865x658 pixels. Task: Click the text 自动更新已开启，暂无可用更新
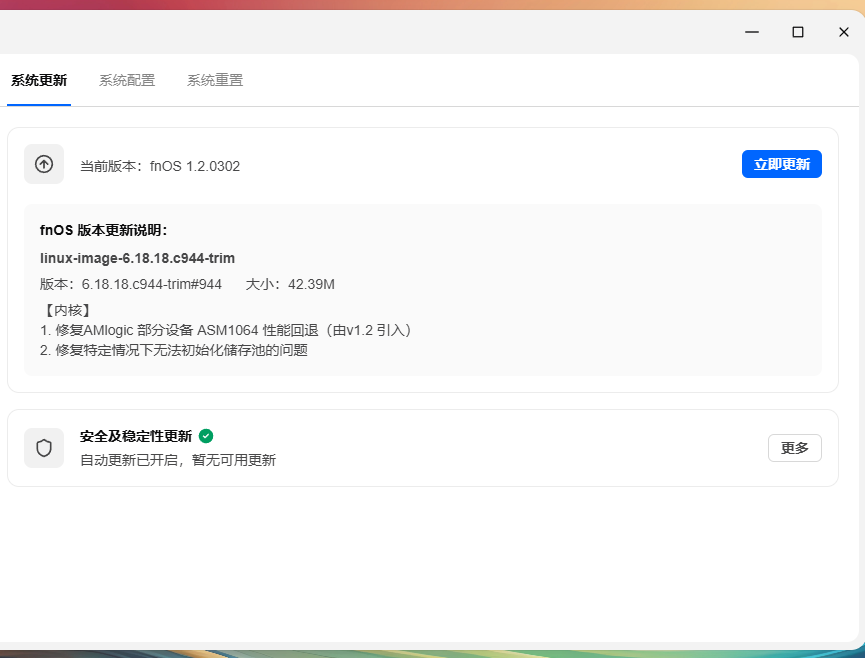[178, 460]
